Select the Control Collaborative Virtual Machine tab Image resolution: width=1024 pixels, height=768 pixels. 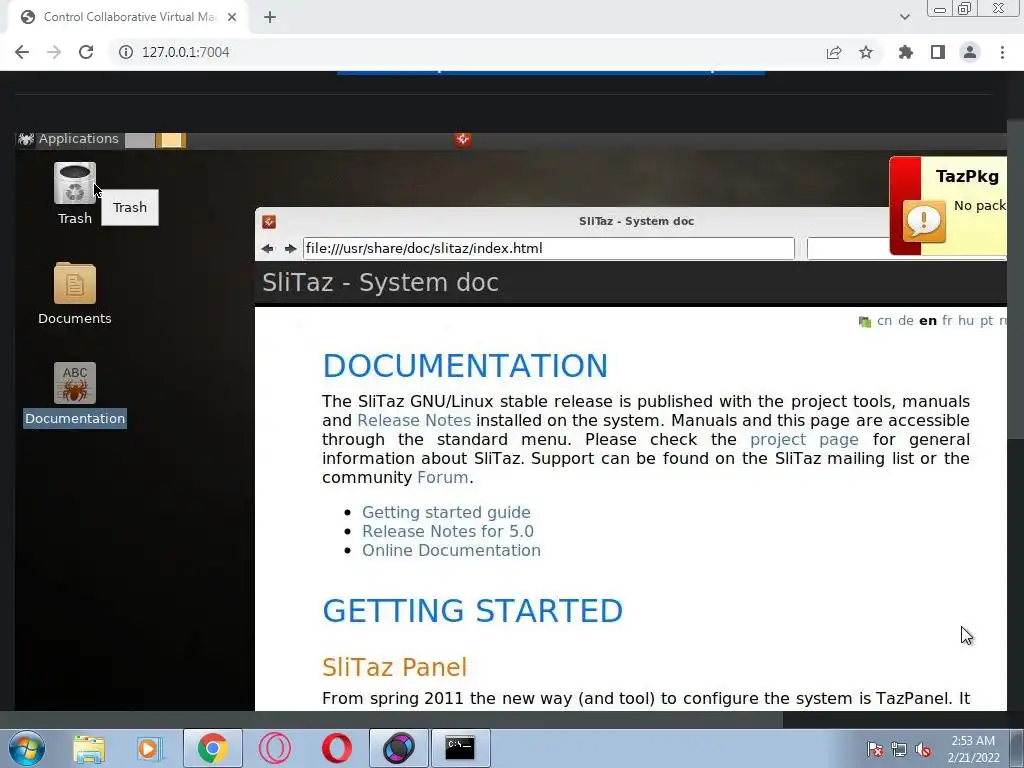click(x=128, y=17)
